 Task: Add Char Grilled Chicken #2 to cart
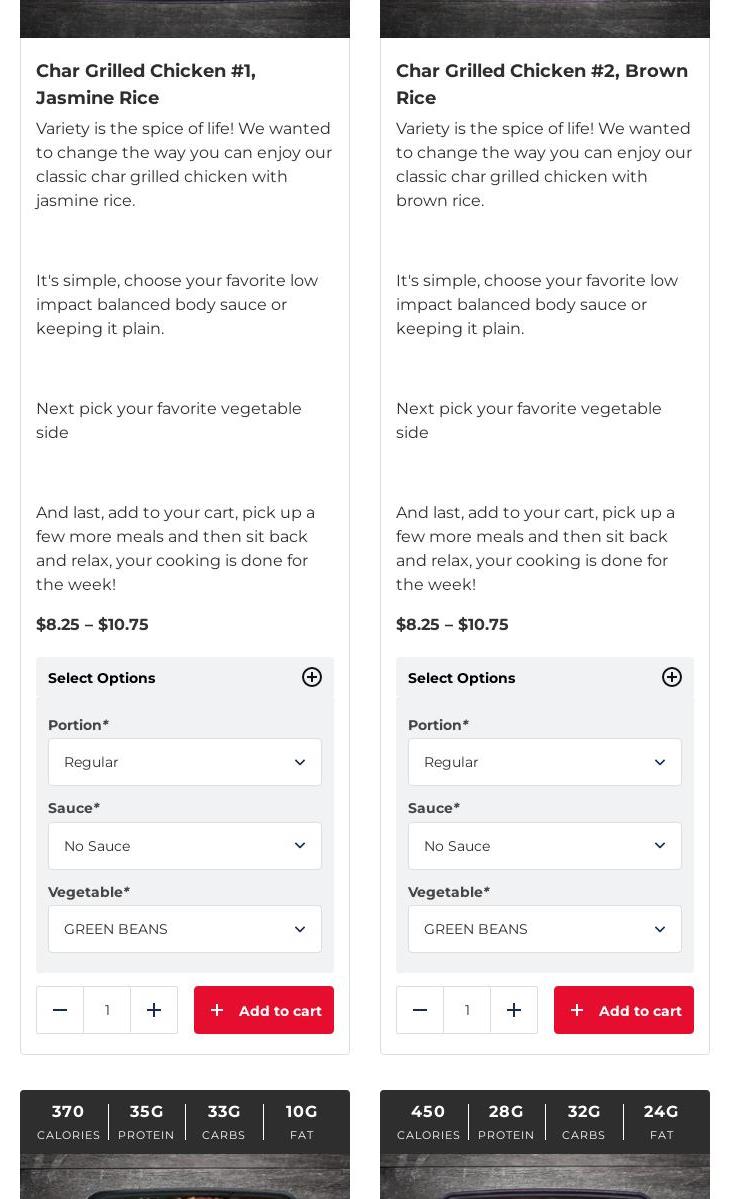click(x=624, y=1010)
